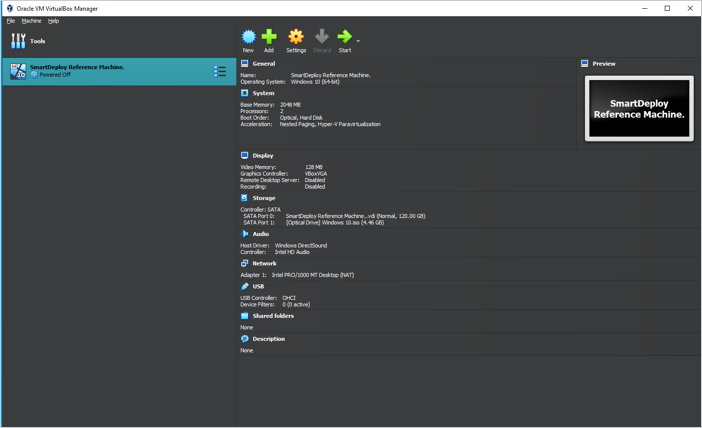Click the Shared folders section icon
The width and height of the screenshot is (702, 428).
pyautogui.click(x=244, y=316)
